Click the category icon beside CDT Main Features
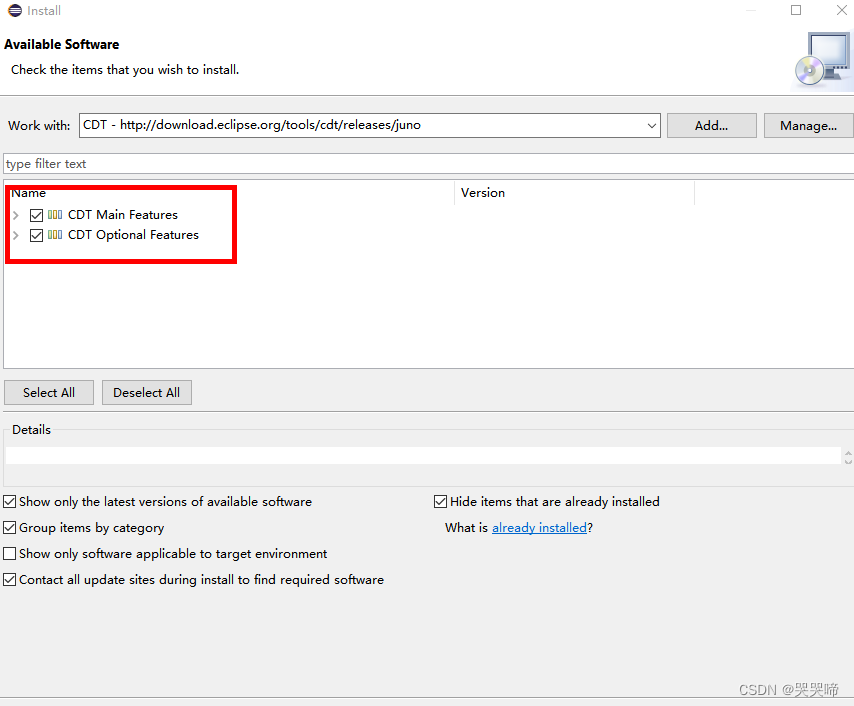Screen dimensions: 854x706 (x=55, y=215)
